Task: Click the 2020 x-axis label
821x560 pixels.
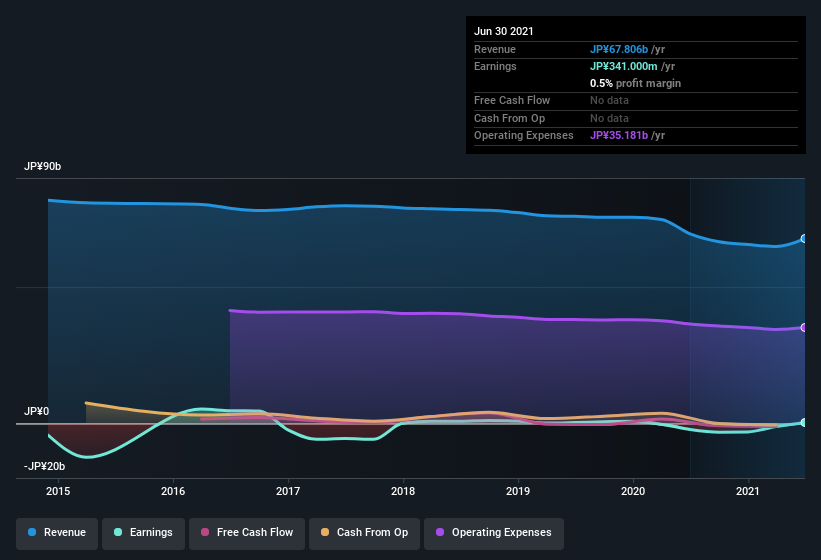Action: pyautogui.click(x=633, y=491)
